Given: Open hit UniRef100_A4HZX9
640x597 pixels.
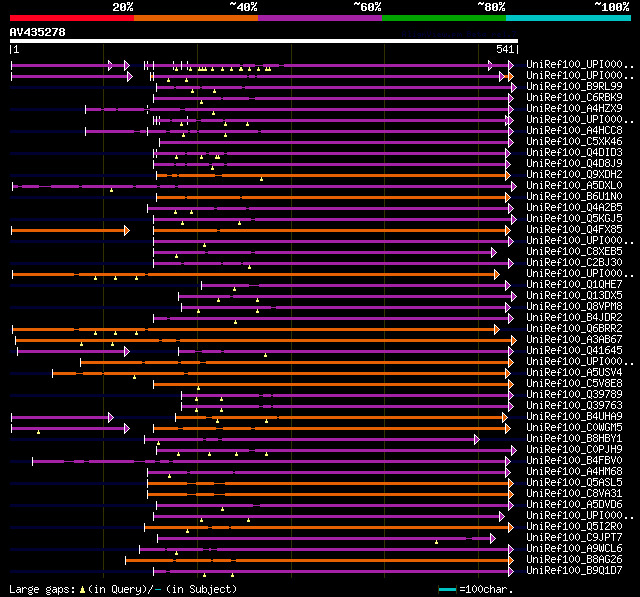Looking at the screenshot, I should point(574,109).
